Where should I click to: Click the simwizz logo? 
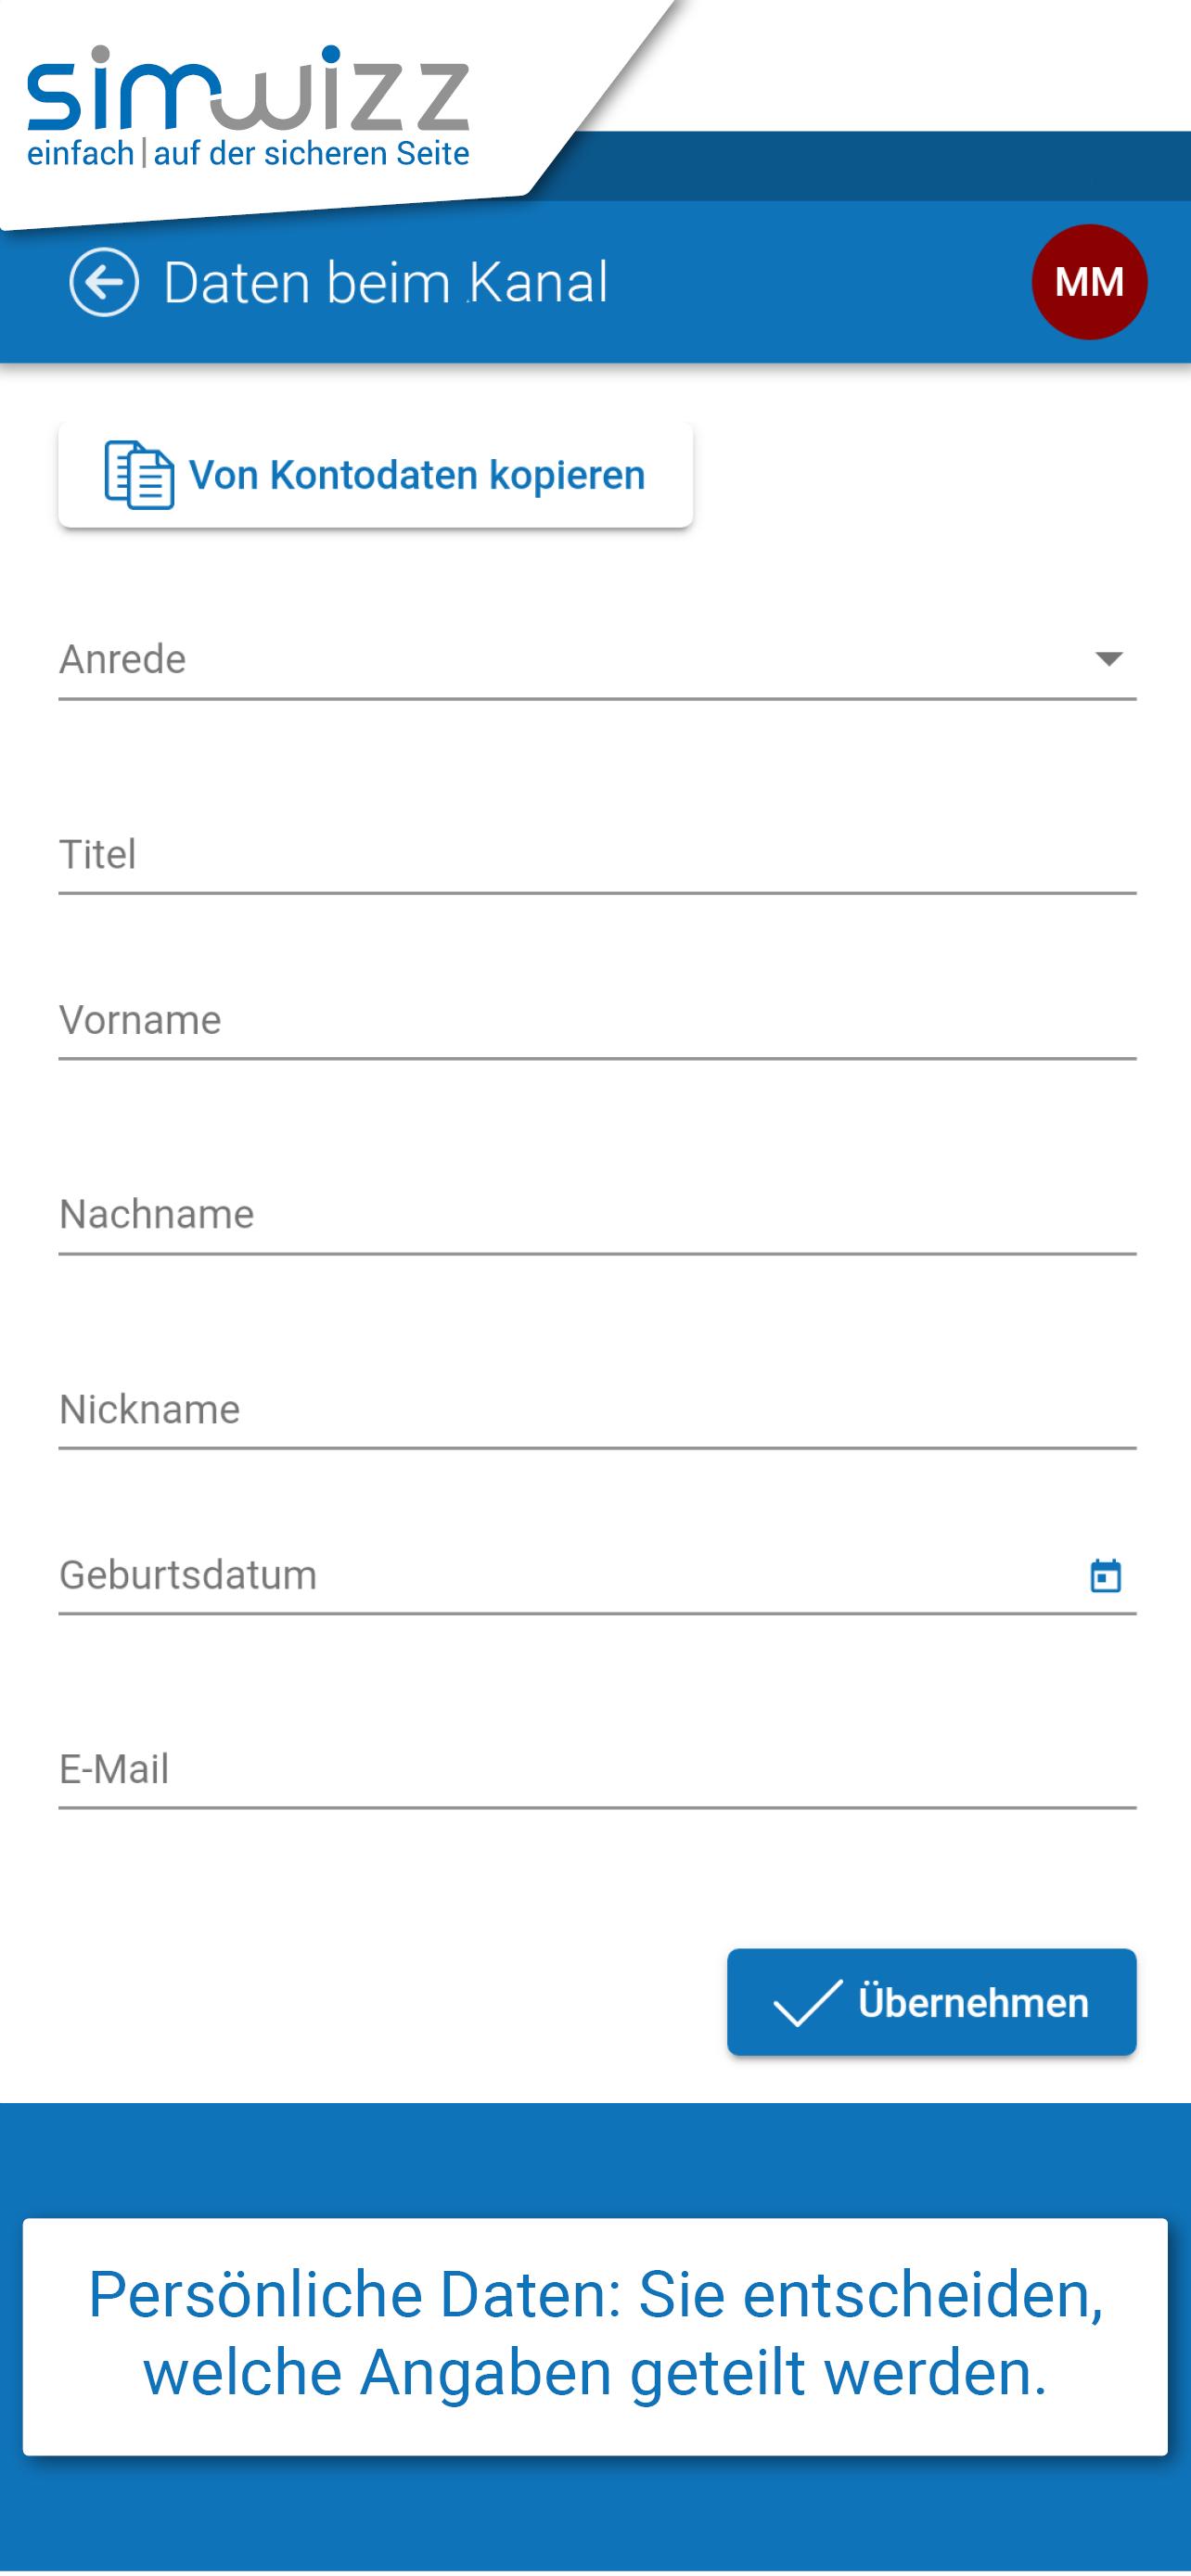(248, 88)
